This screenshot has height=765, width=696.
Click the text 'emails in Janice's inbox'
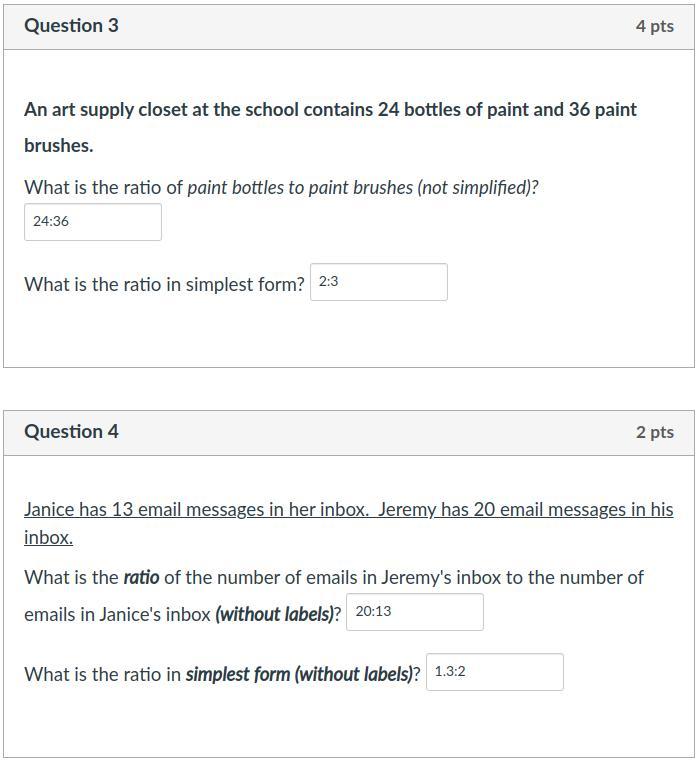pyautogui.click(x=117, y=614)
